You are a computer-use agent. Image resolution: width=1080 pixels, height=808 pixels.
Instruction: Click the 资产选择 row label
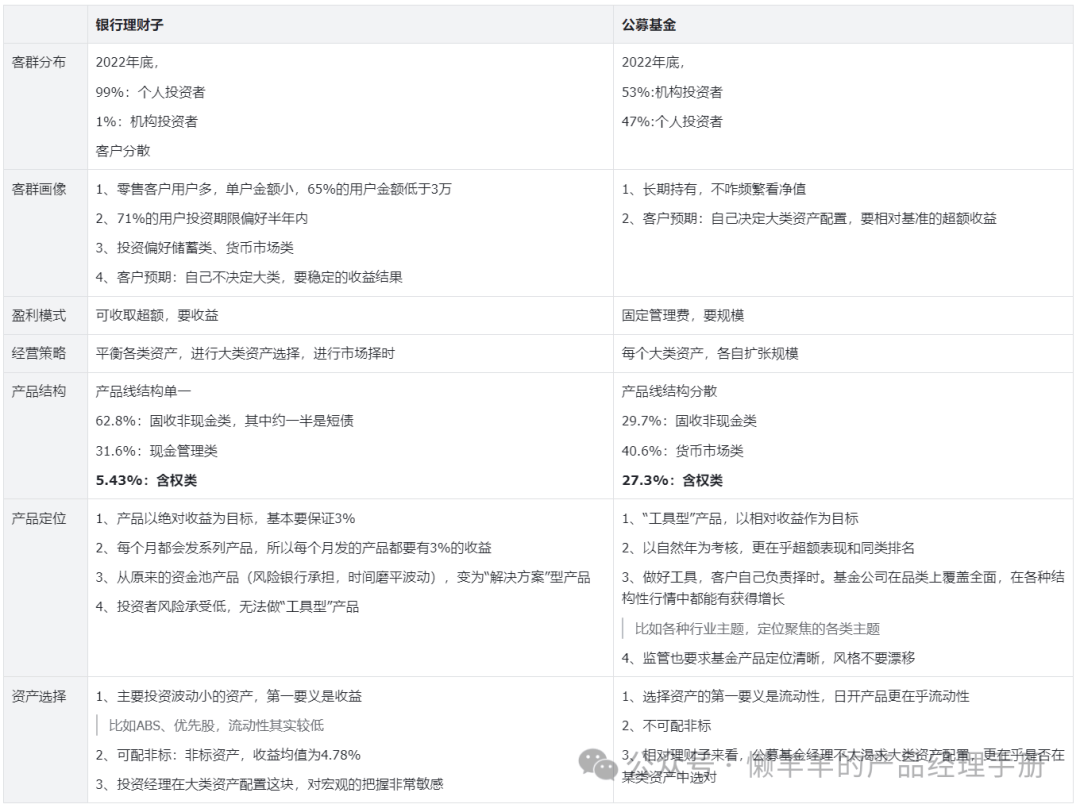coord(39,696)
